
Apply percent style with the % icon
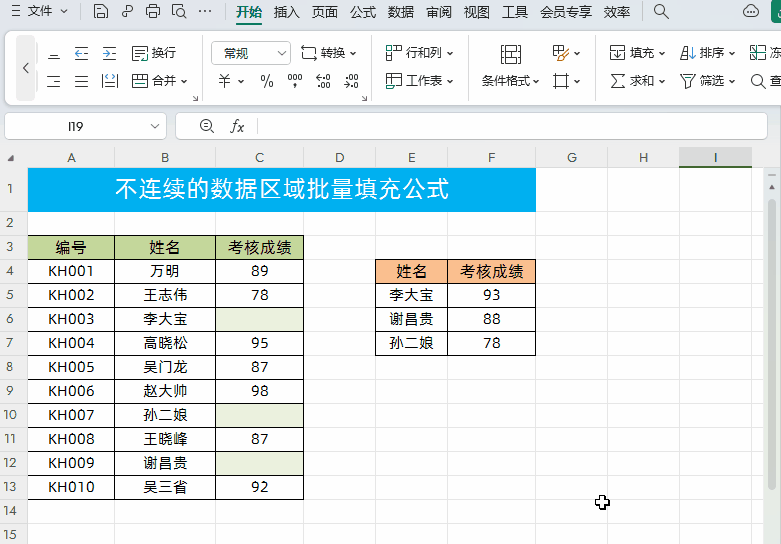267,81
